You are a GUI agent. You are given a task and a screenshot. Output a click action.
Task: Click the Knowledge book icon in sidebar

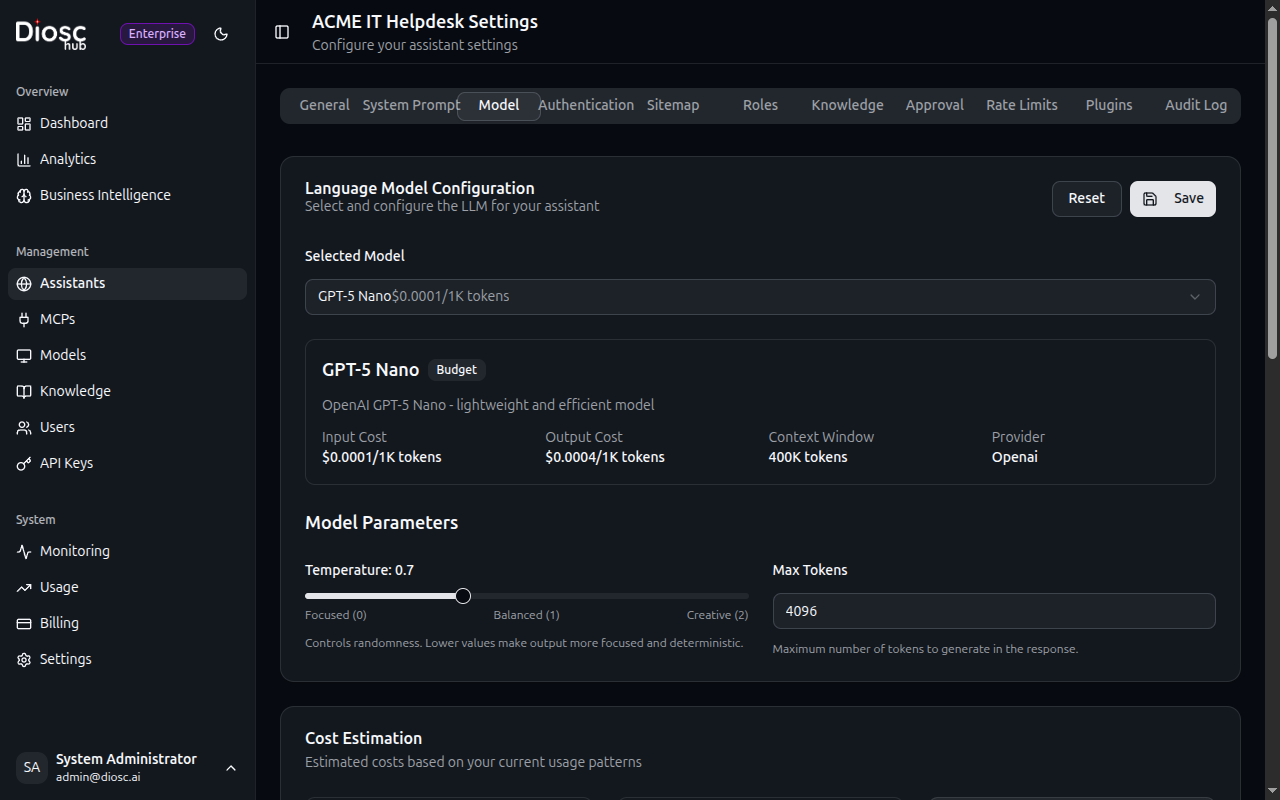[24, 391]
